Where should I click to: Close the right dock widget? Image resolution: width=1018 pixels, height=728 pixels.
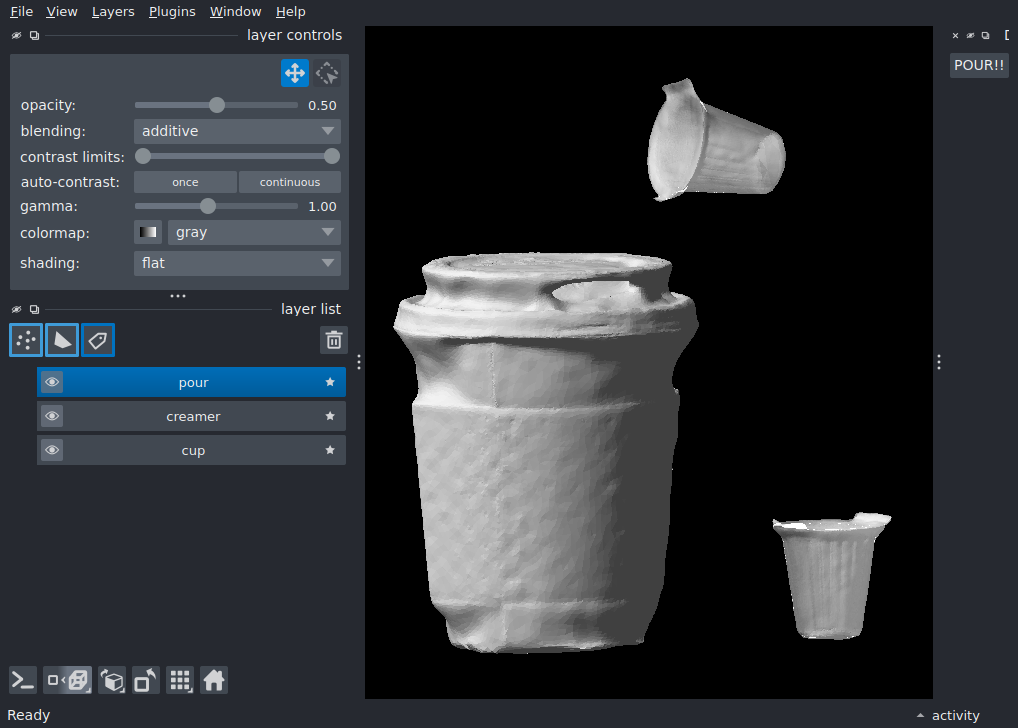[955, 36]
